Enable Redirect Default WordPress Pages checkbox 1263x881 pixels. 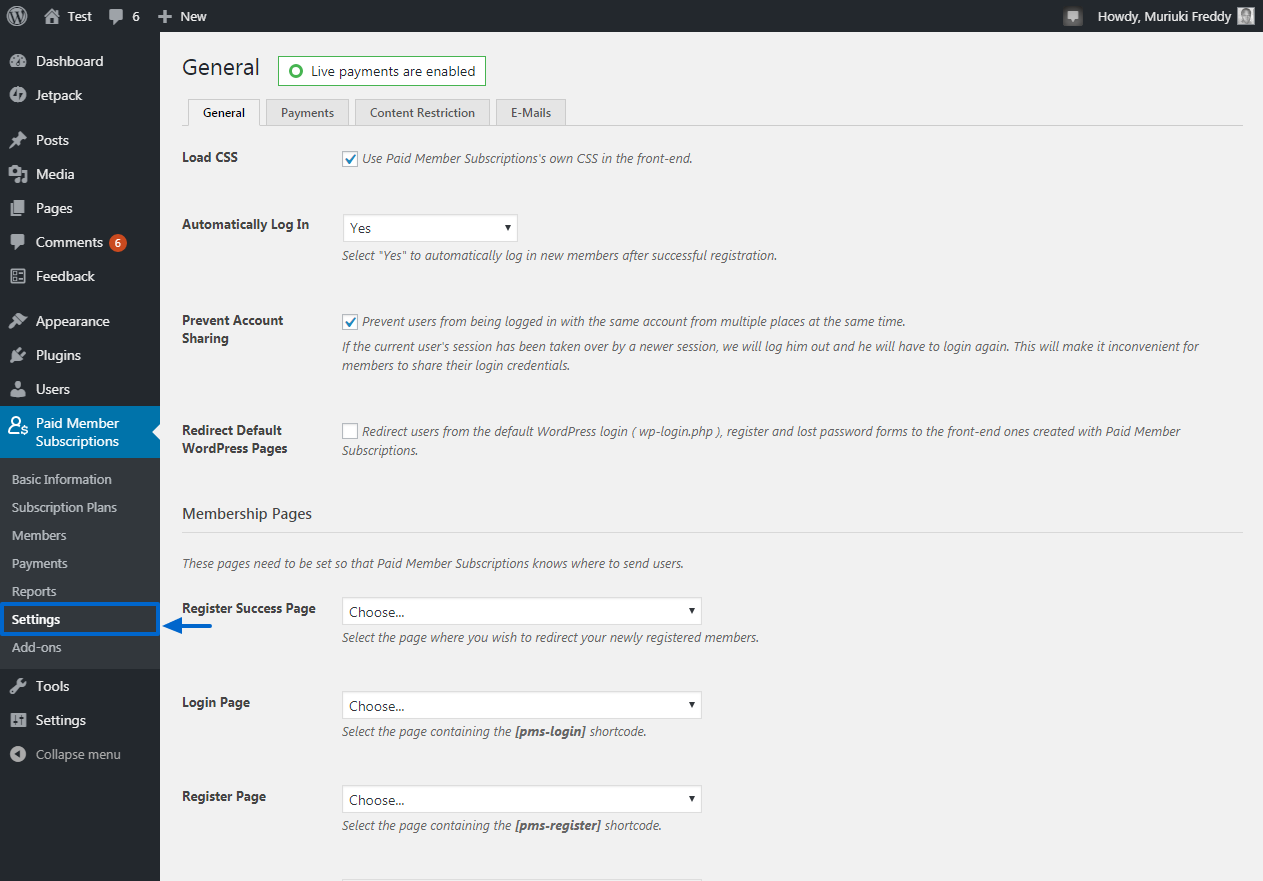[x=350, y=431]
